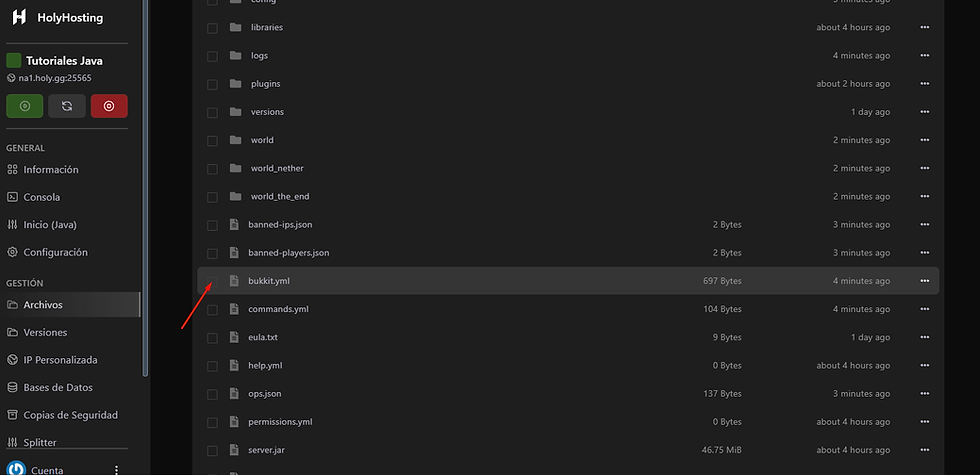Click the plugins folder icon
980x475 pixels.
point(235,84)
